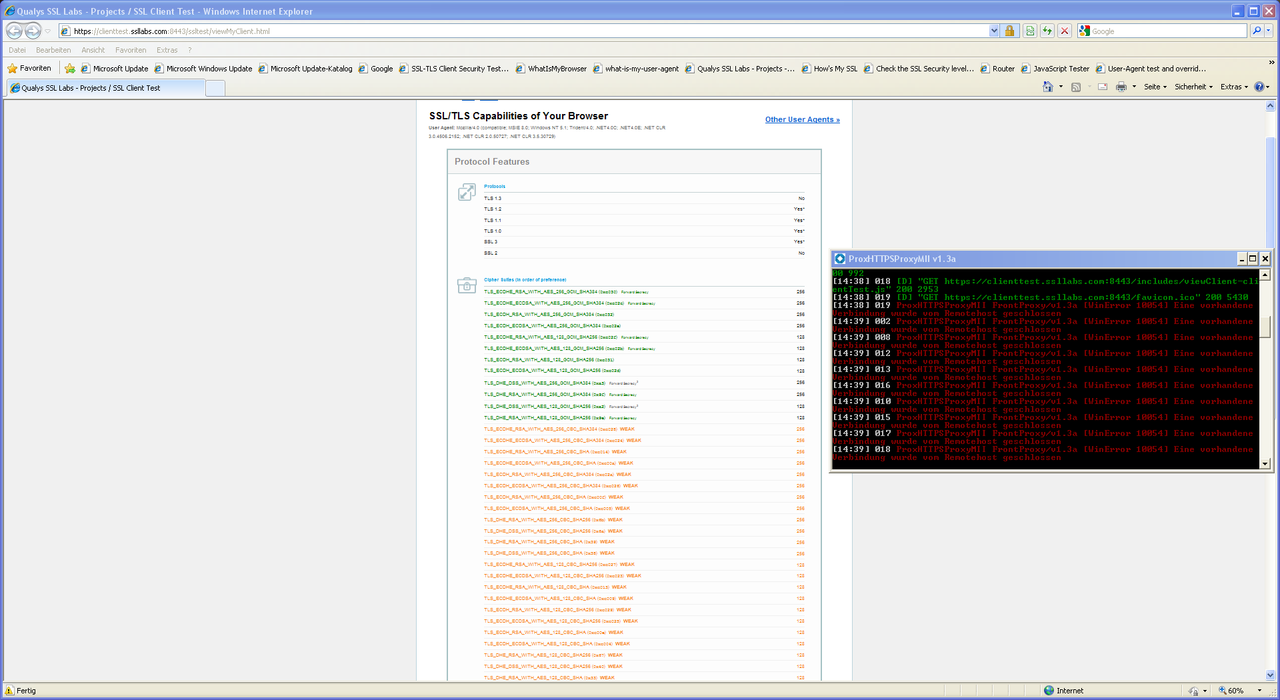Viewport: 1280px width, 700px height.
Task: Click the Cipher Suites lock icon
Action: pos(467,286)
